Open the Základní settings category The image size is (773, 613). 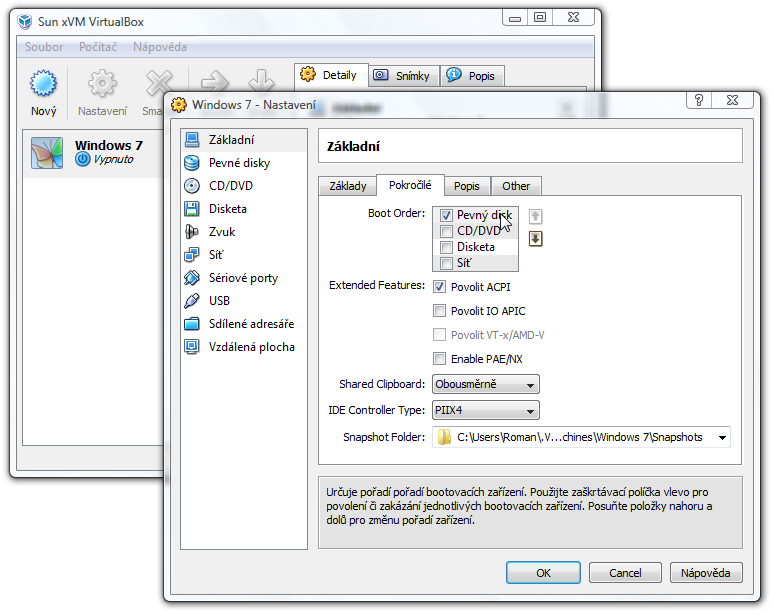click(244, 140)
